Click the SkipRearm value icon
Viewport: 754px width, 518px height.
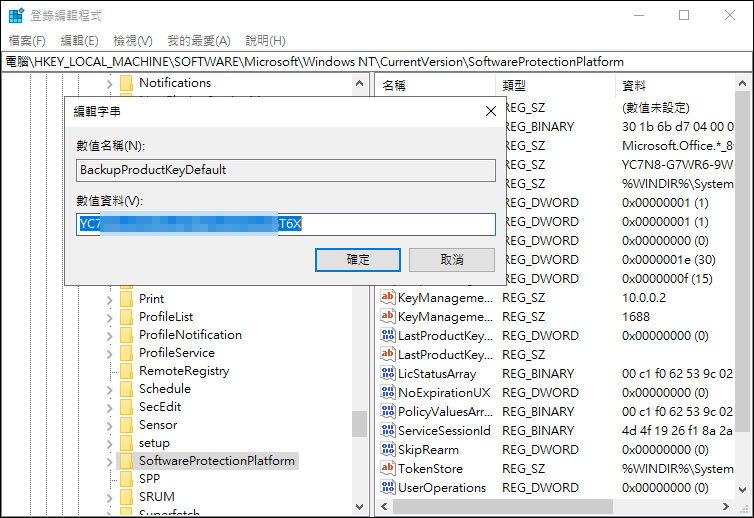(x=388, y=449)
